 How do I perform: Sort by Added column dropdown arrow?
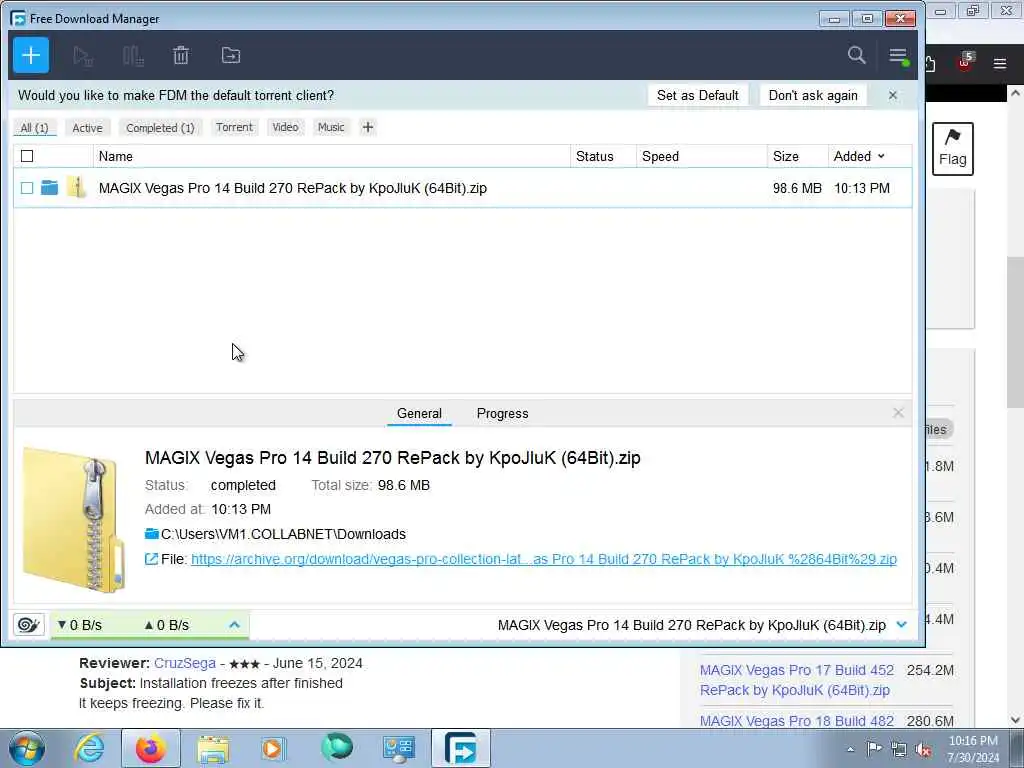881,156
